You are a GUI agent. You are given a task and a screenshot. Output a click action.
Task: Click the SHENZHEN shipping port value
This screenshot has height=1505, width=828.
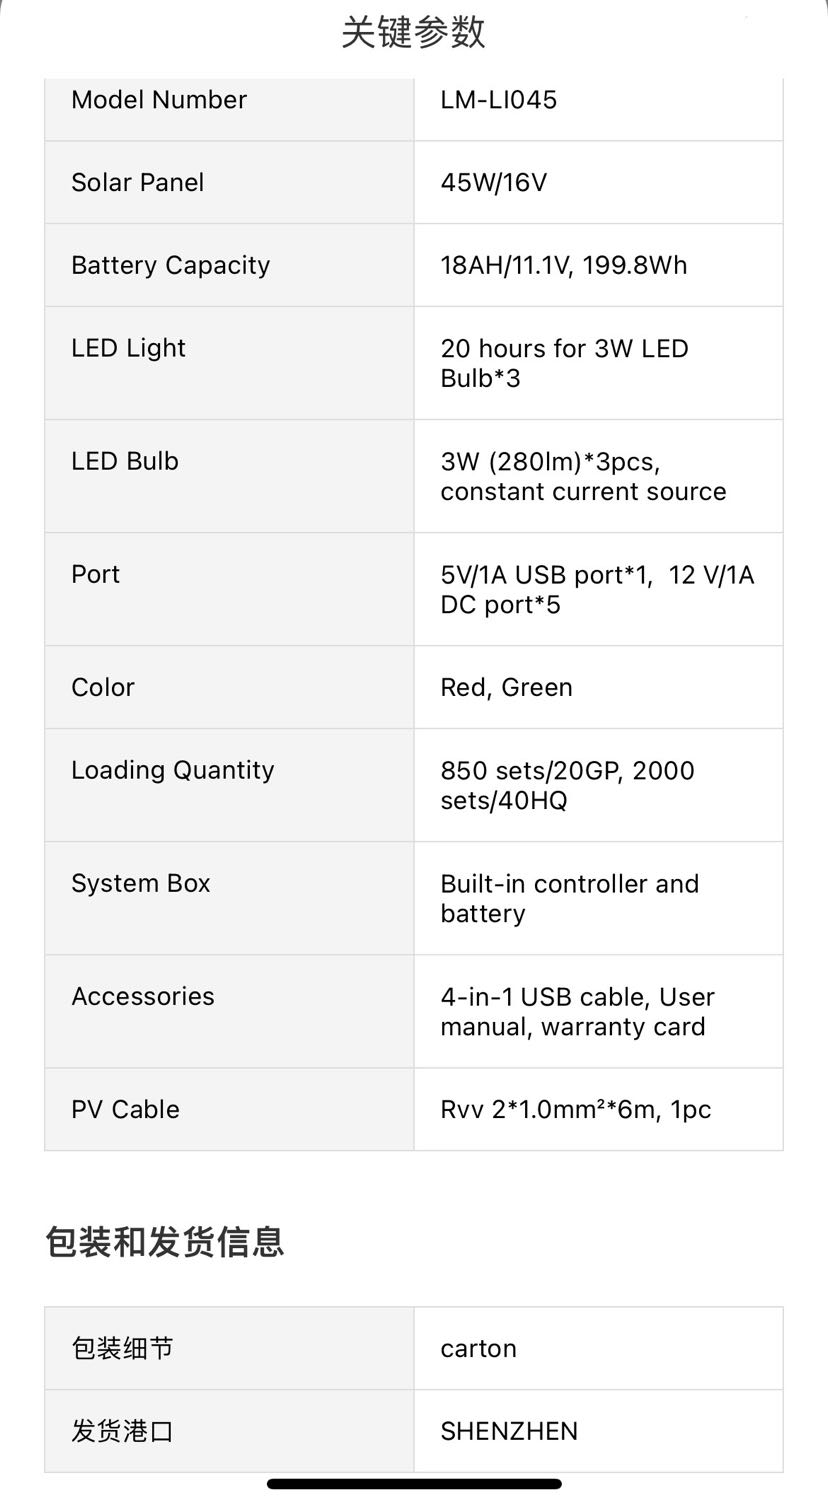(x=508, y=1432)
